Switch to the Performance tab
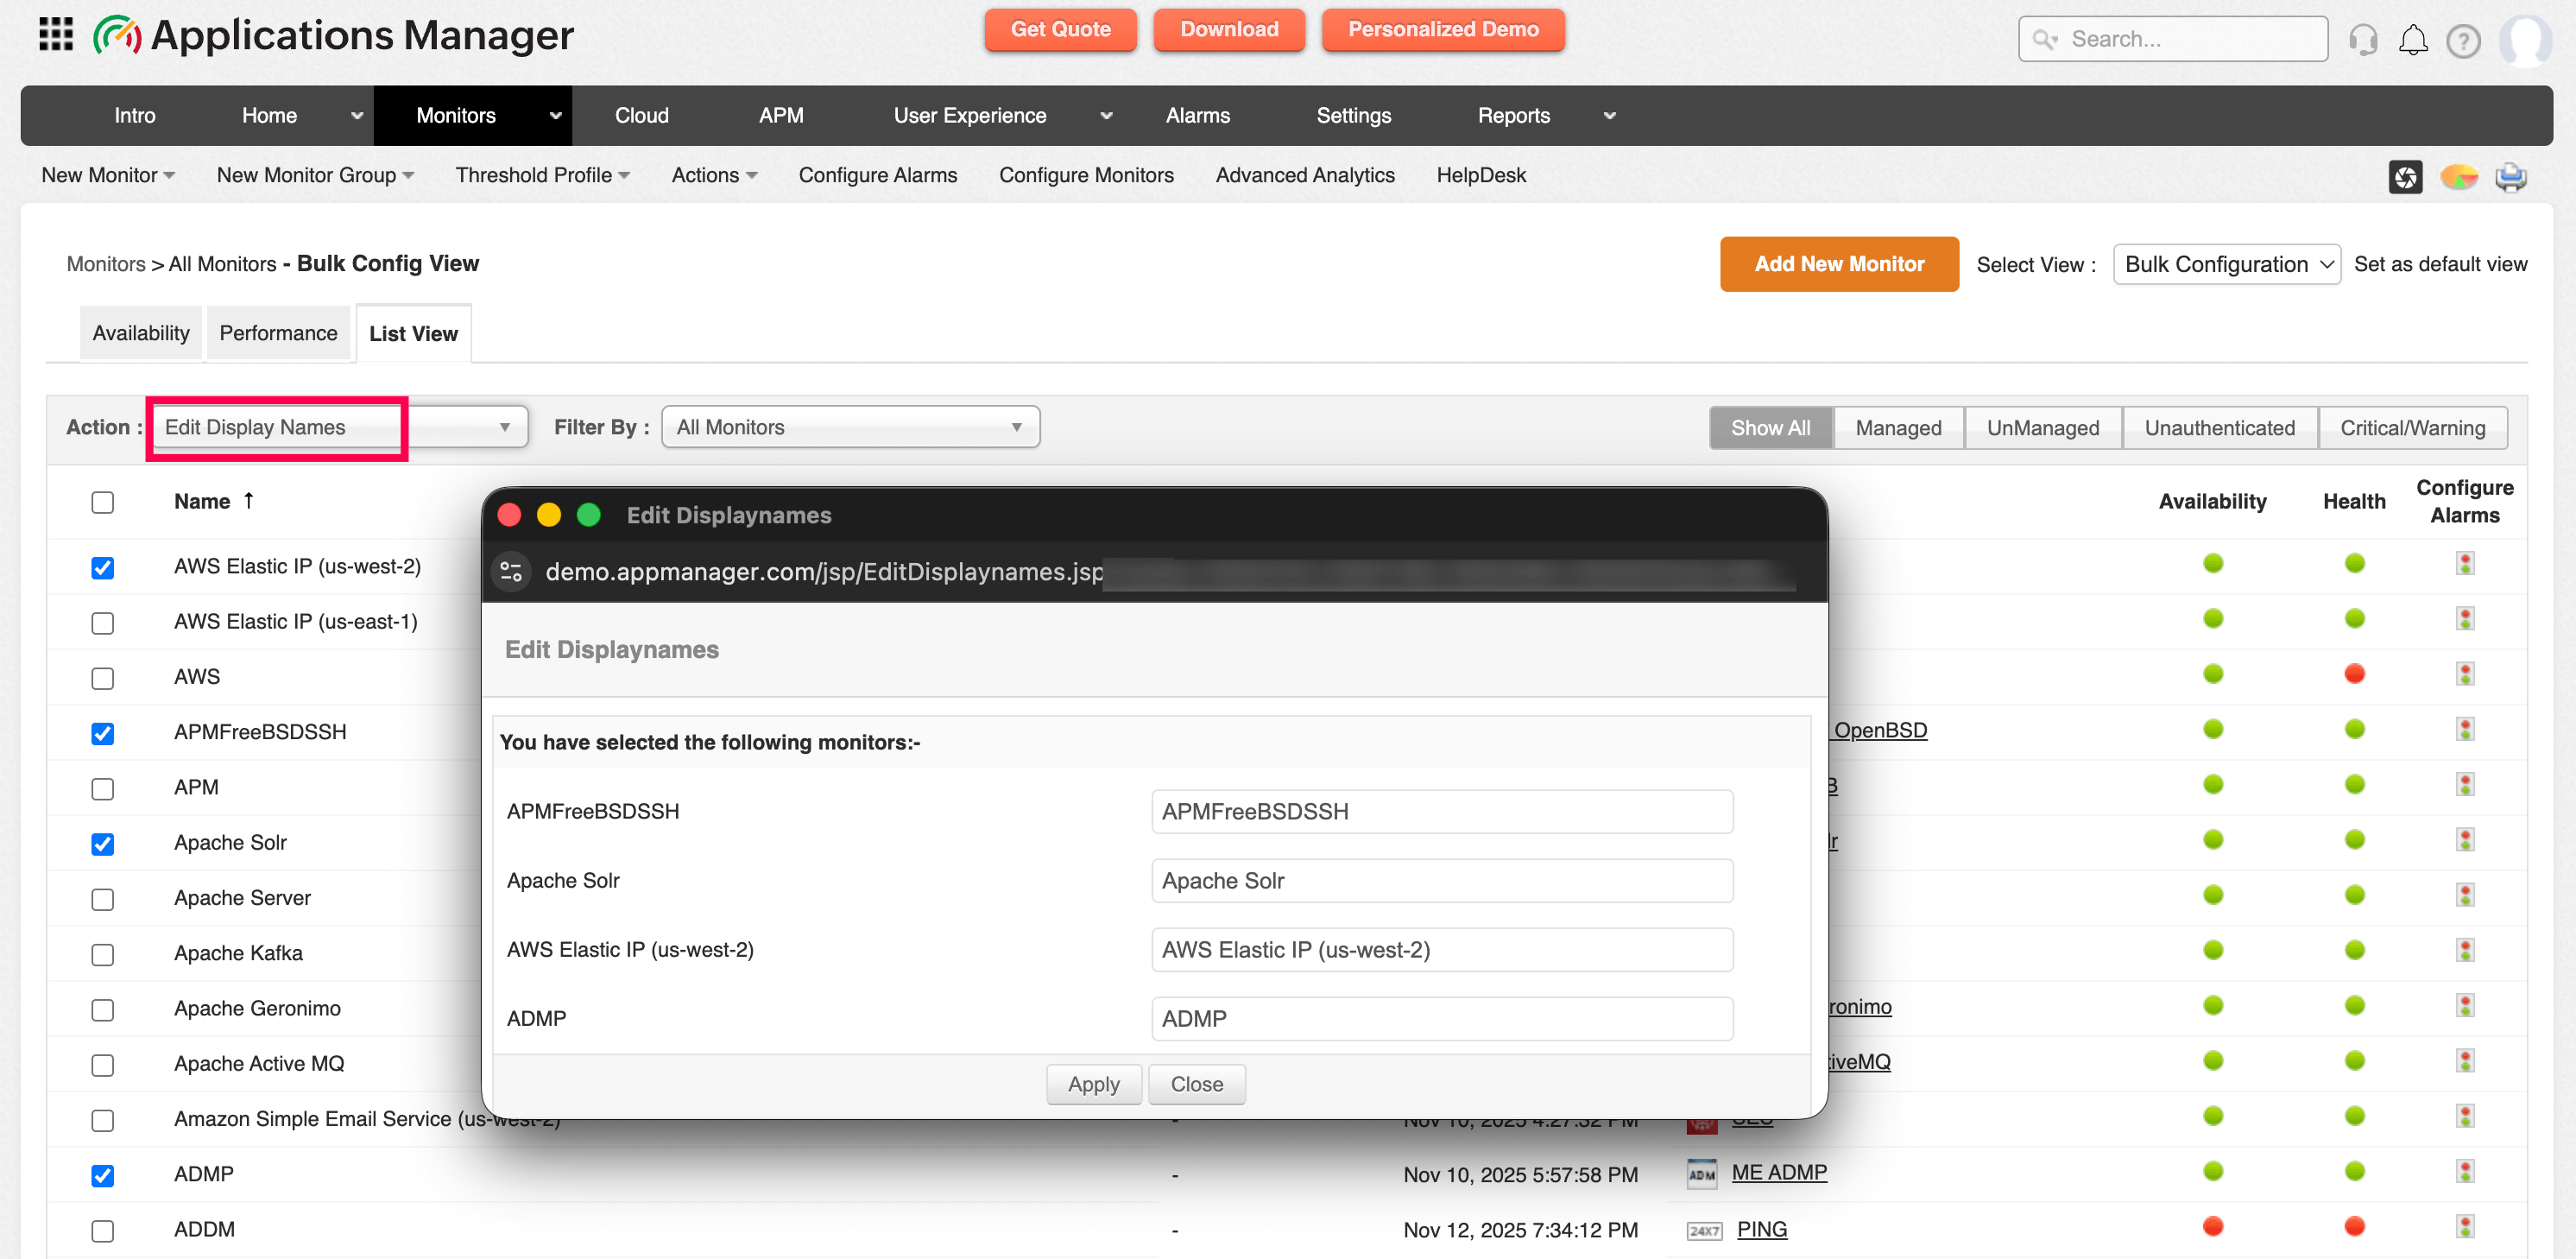 278,333
